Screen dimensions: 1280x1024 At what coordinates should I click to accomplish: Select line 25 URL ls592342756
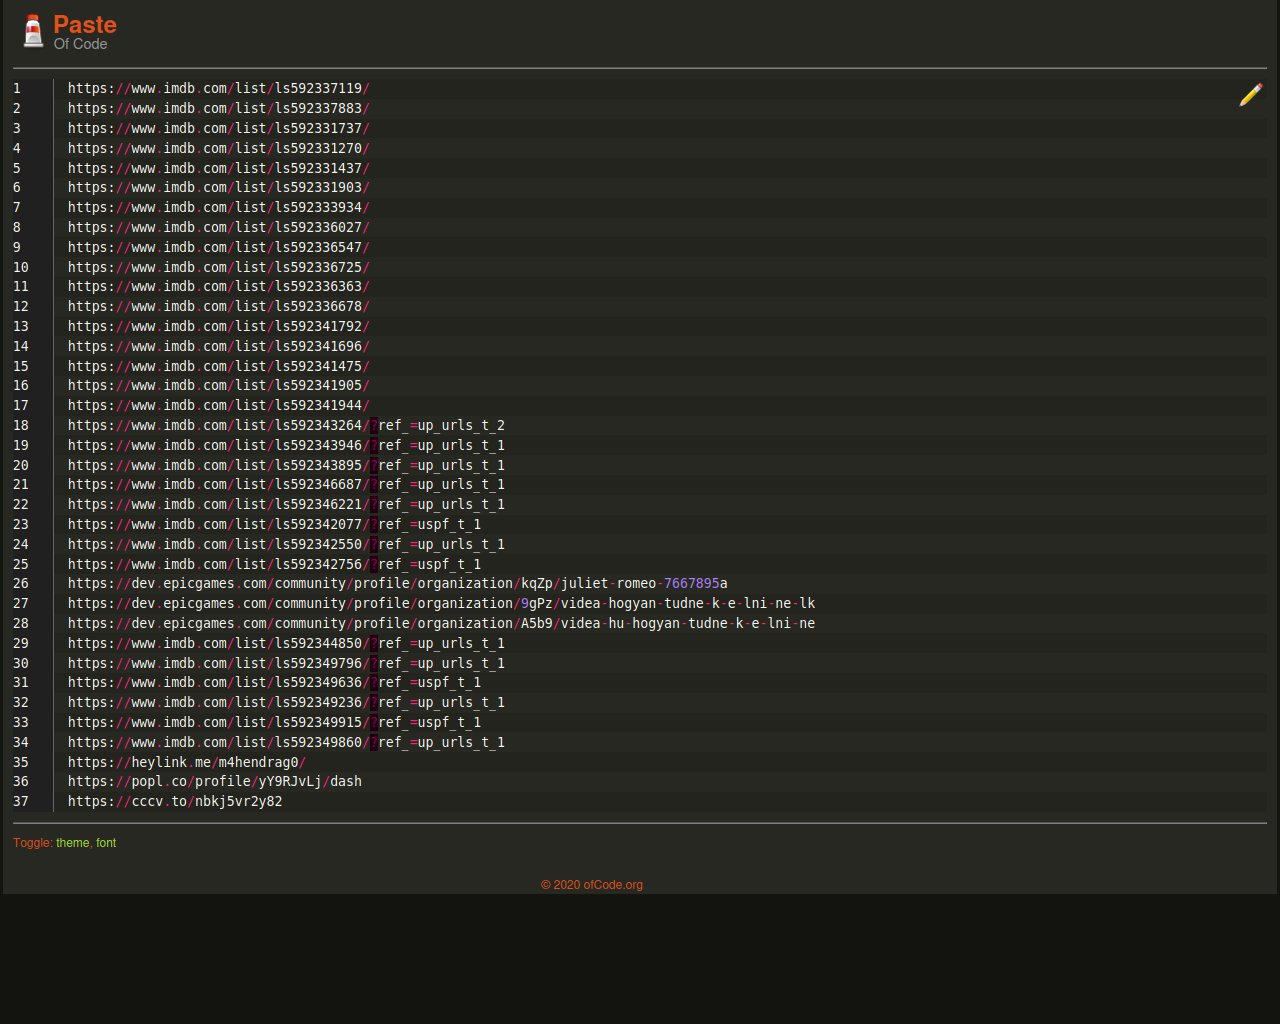[275, 564]
